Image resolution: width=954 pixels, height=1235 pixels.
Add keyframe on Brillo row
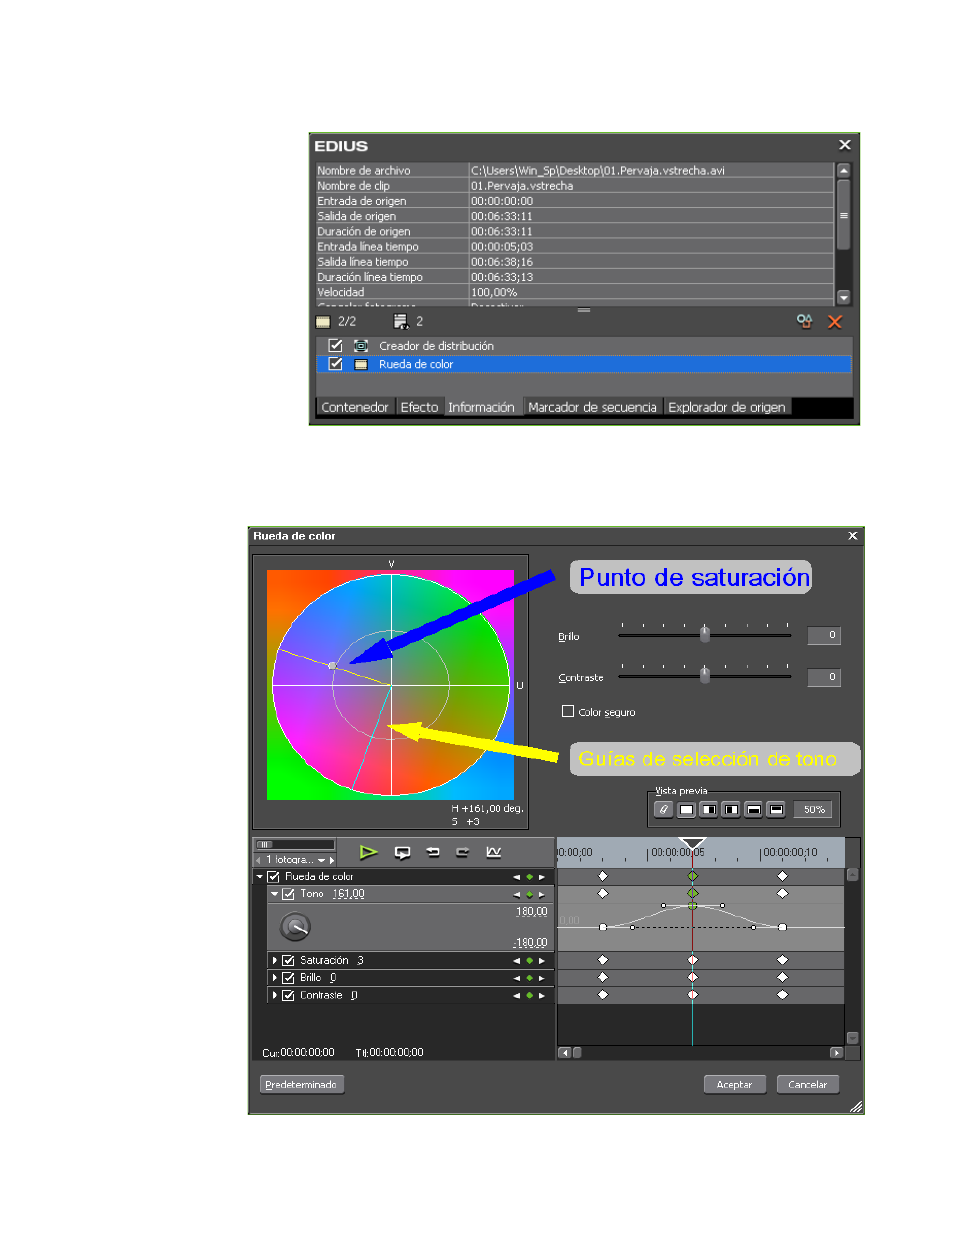pyautogui.click(x=529, y=978)
